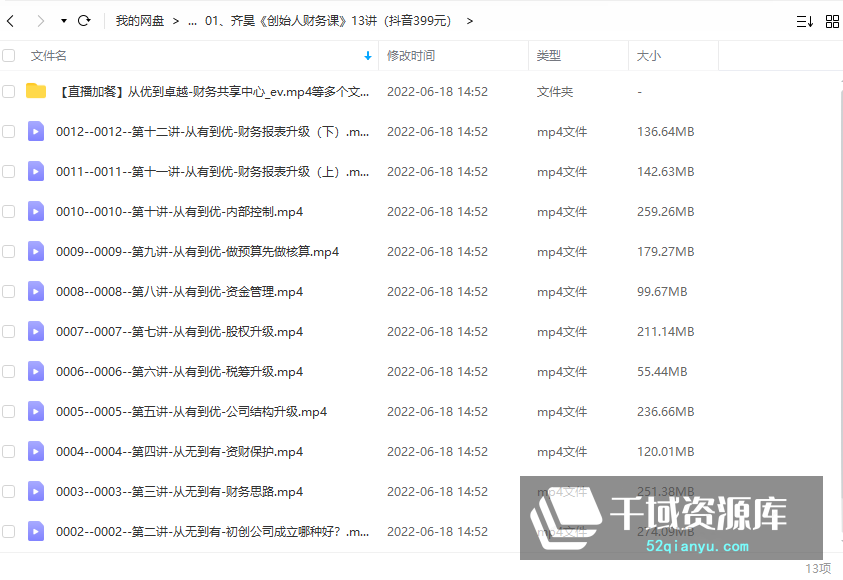The width and height of the screenshot is (843, 580).
Task: Expand chevron after 我的网盘 breadcrumb
Action: tap(176, 21)
